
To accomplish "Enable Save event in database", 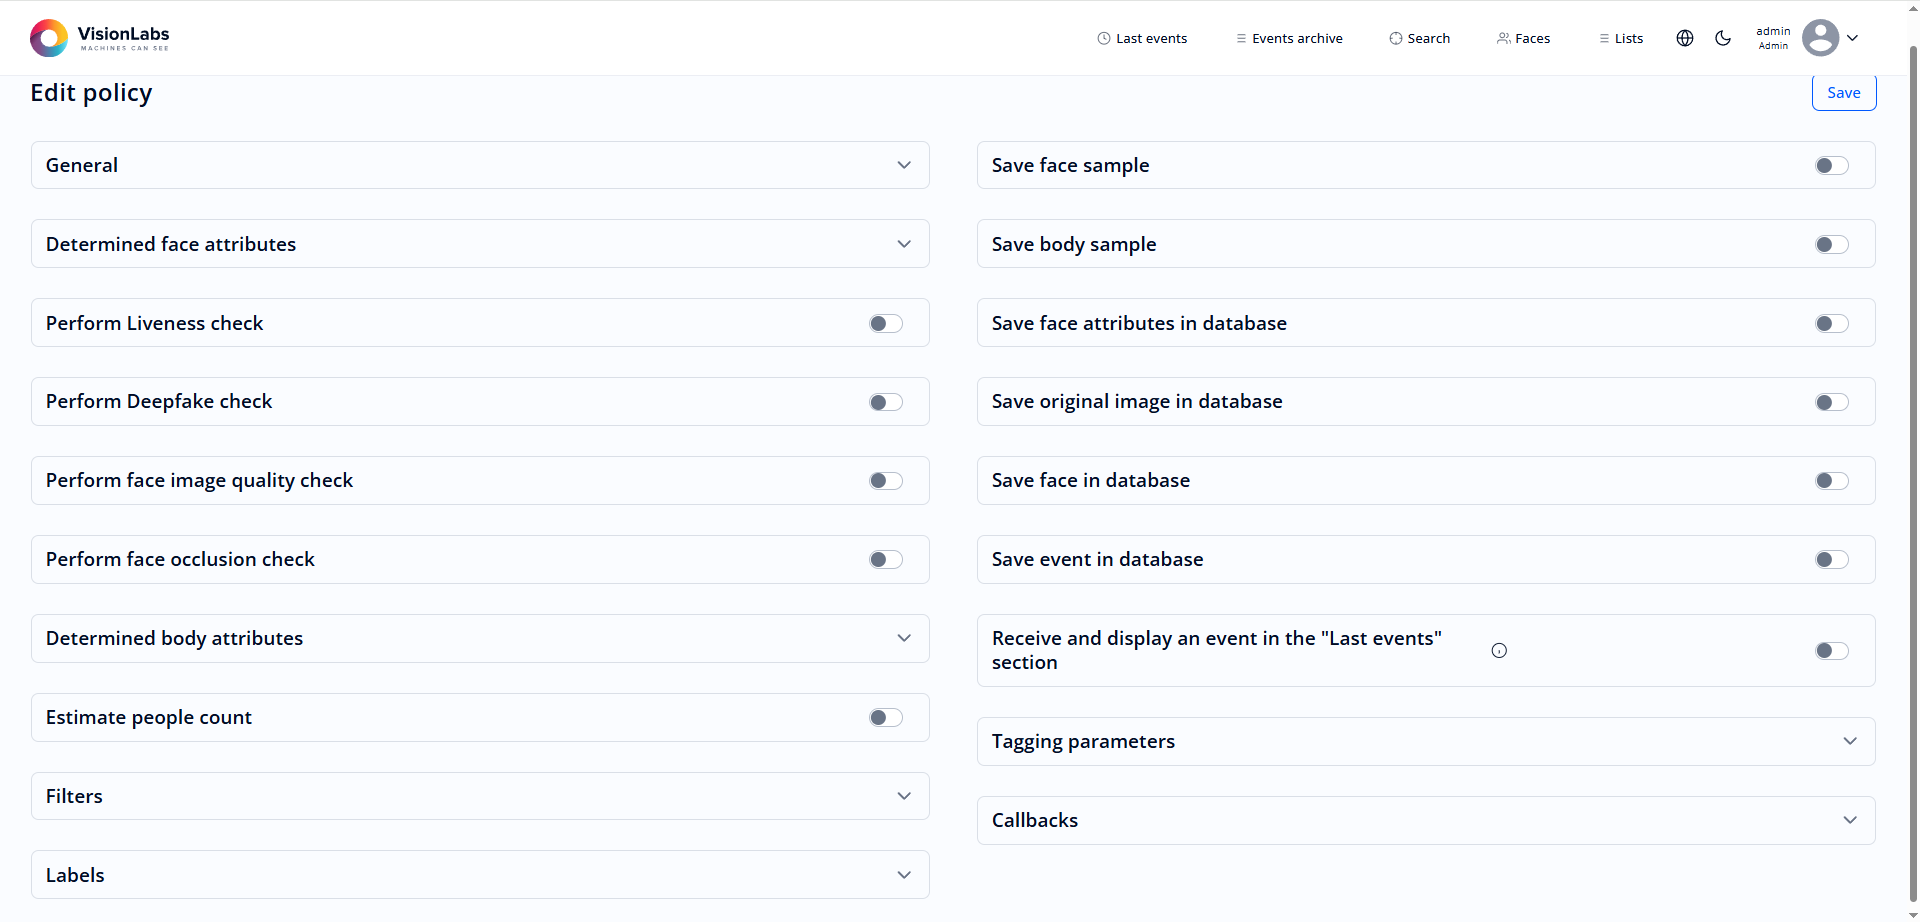I will [1831, 560].
